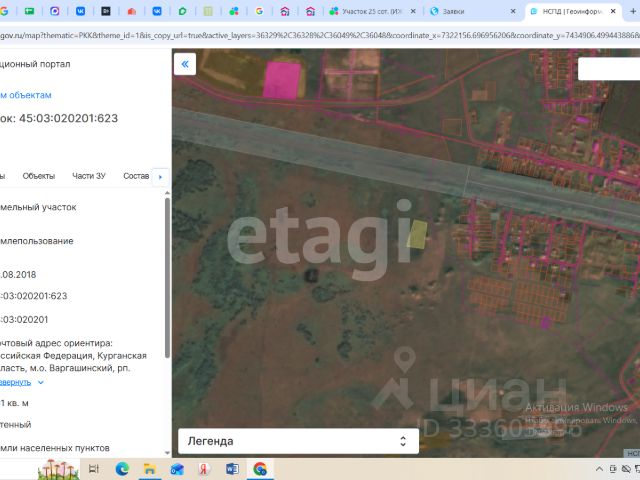The image size is (640, 480).
Task: Open Microsoft Word from the taskbar
Action: click(232, 469)
